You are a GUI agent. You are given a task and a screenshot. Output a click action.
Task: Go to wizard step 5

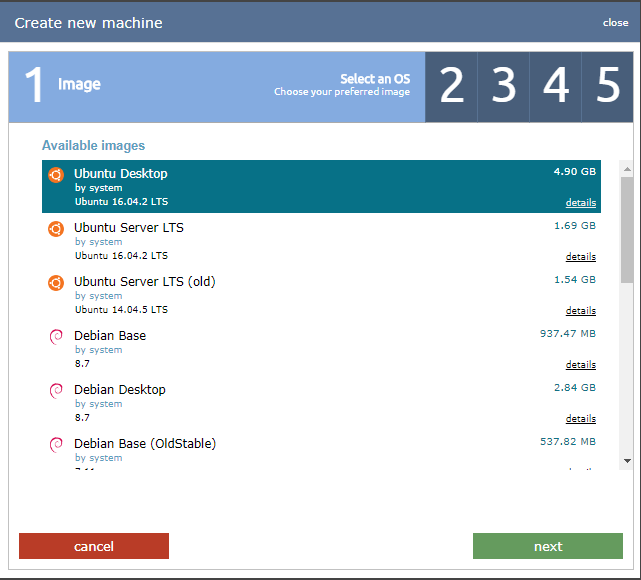608,87
